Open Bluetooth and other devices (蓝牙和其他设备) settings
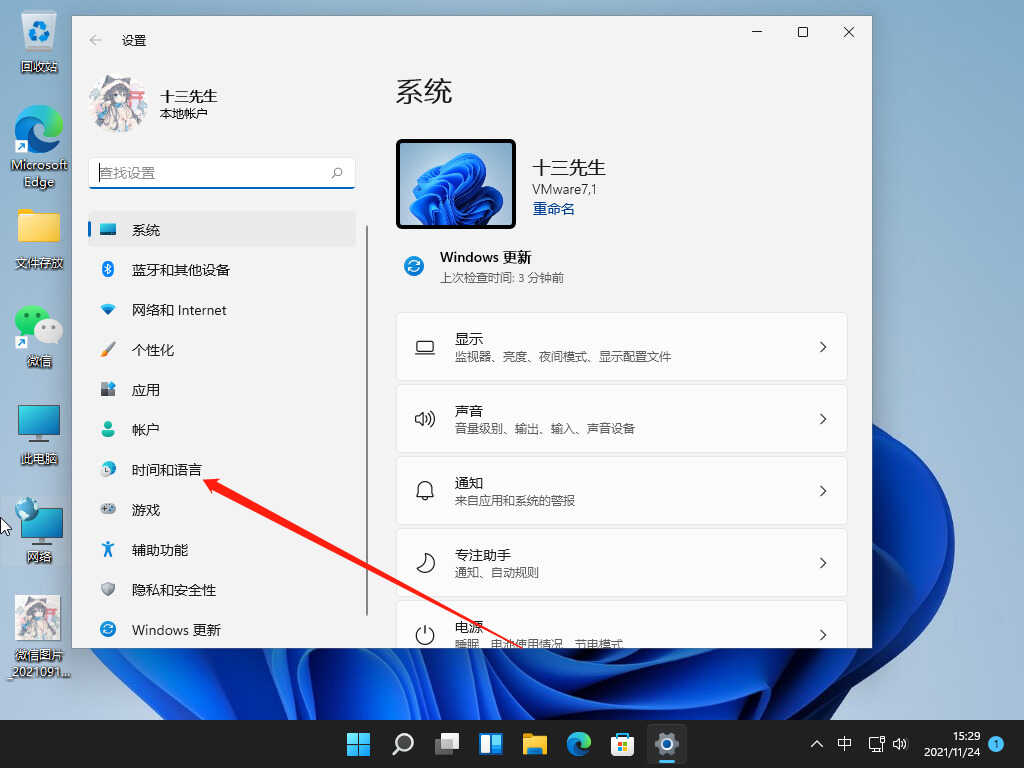Screen dimensions: 1024x768 point(222,270)
